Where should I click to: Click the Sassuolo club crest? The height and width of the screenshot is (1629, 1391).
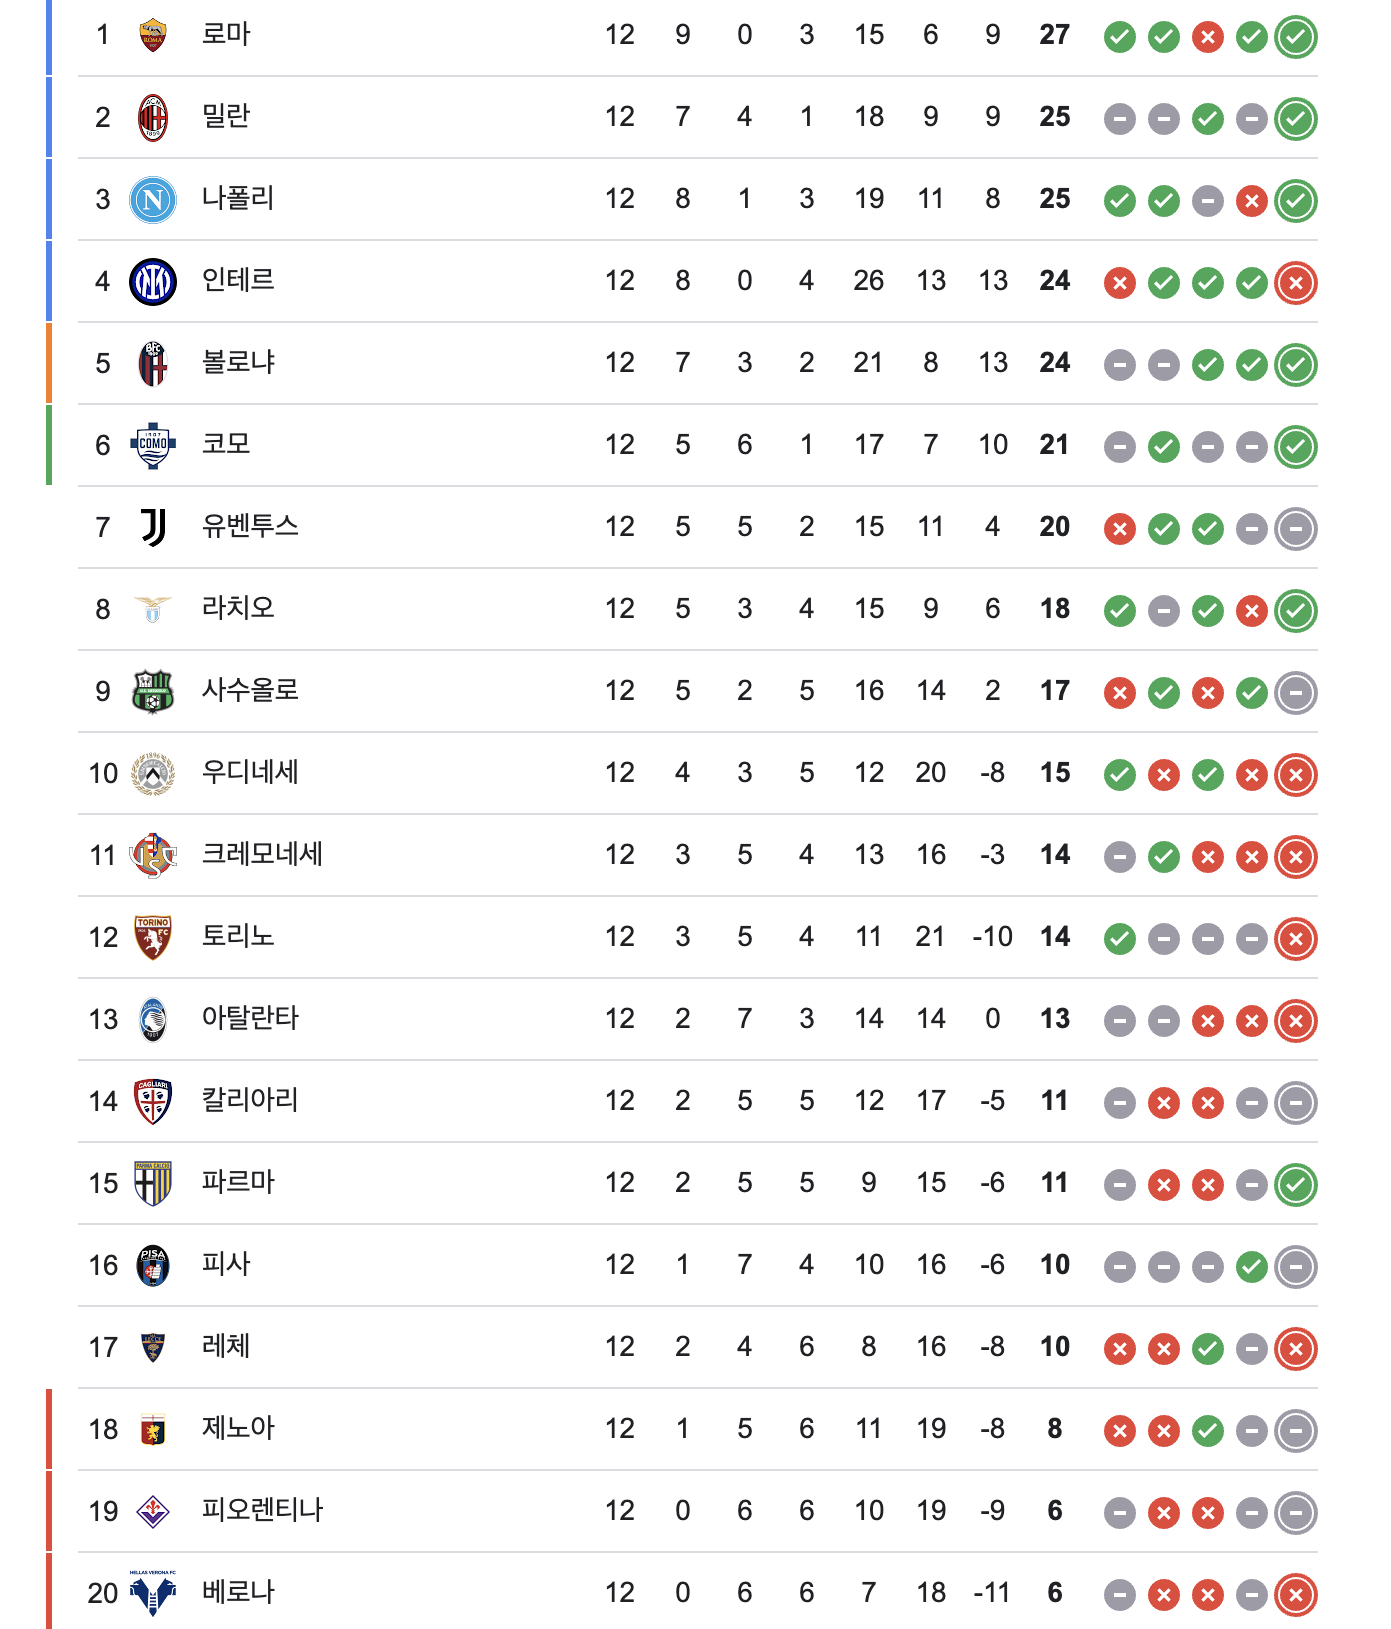[x=153, y=691]
